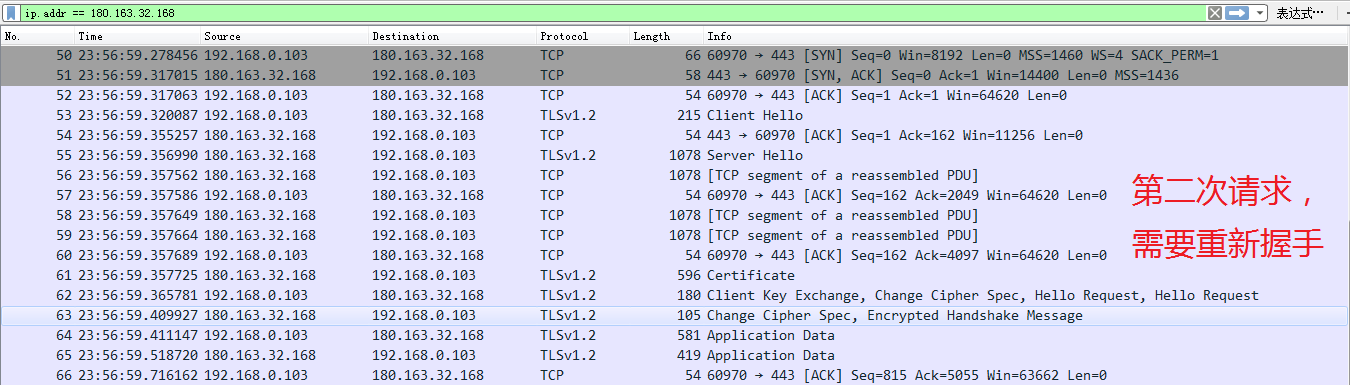The width and height of the screenshot is (1350, 385).
Task: Select packet 51 SYN, ACK row
Action: [x=675, y=75]
